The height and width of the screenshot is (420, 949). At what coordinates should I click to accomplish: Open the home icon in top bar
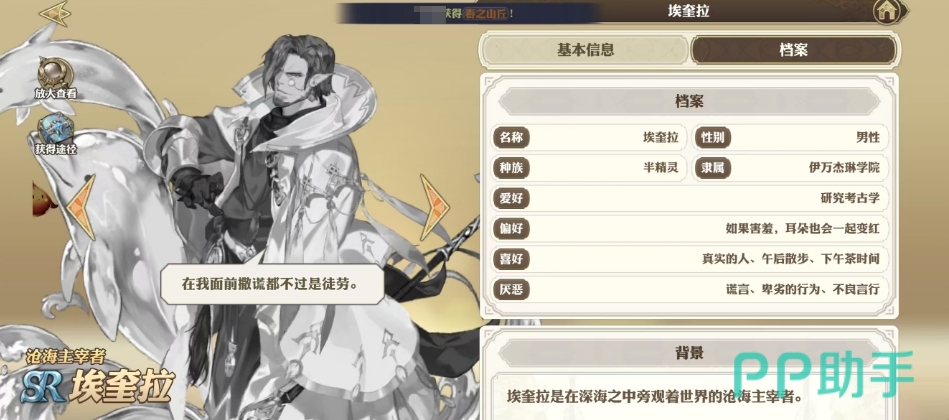coord(889,11)
